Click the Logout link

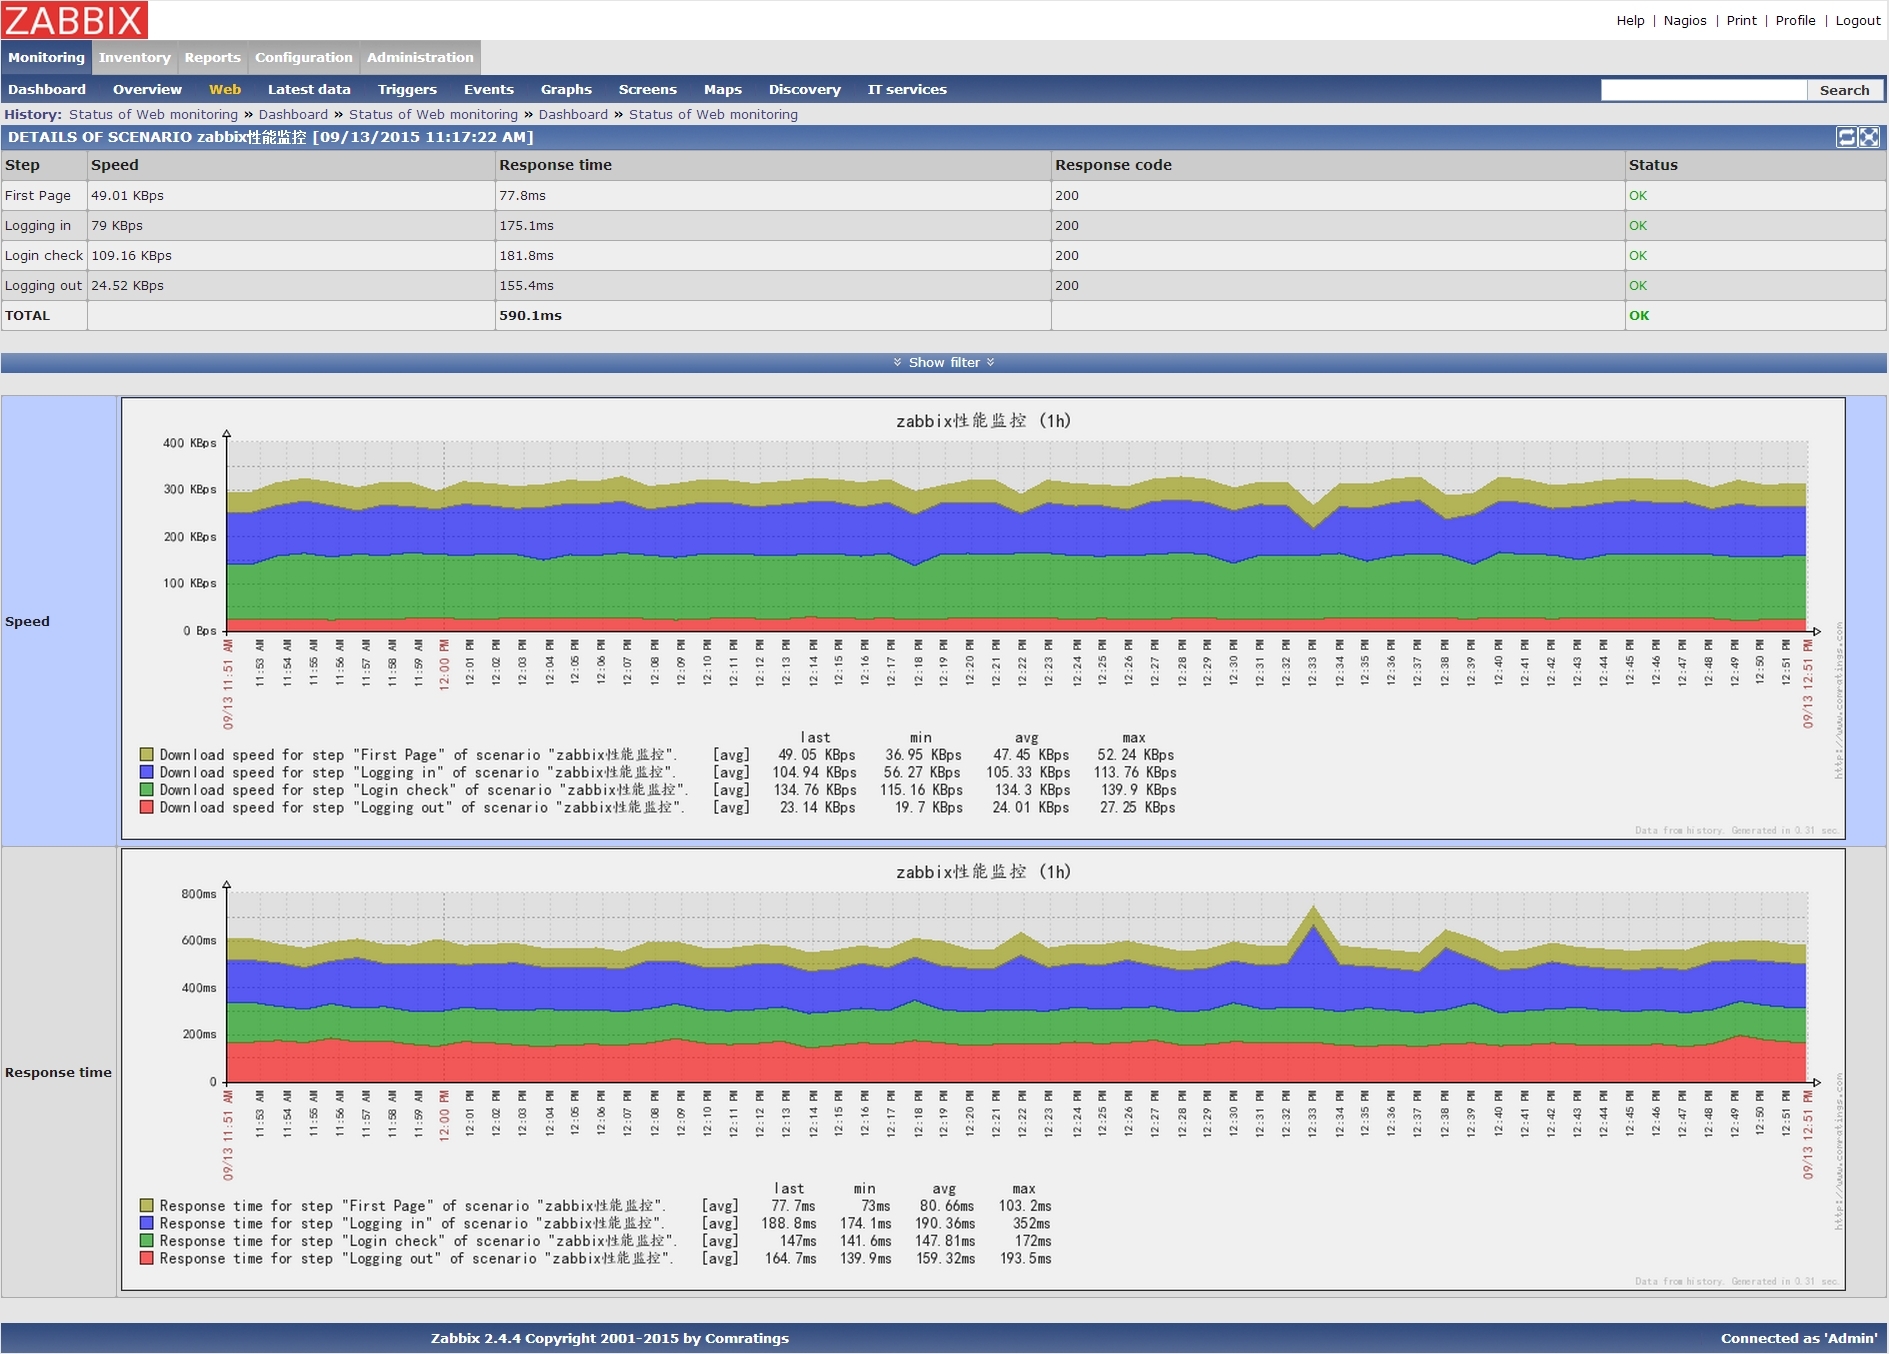(x=1858, y=20)
